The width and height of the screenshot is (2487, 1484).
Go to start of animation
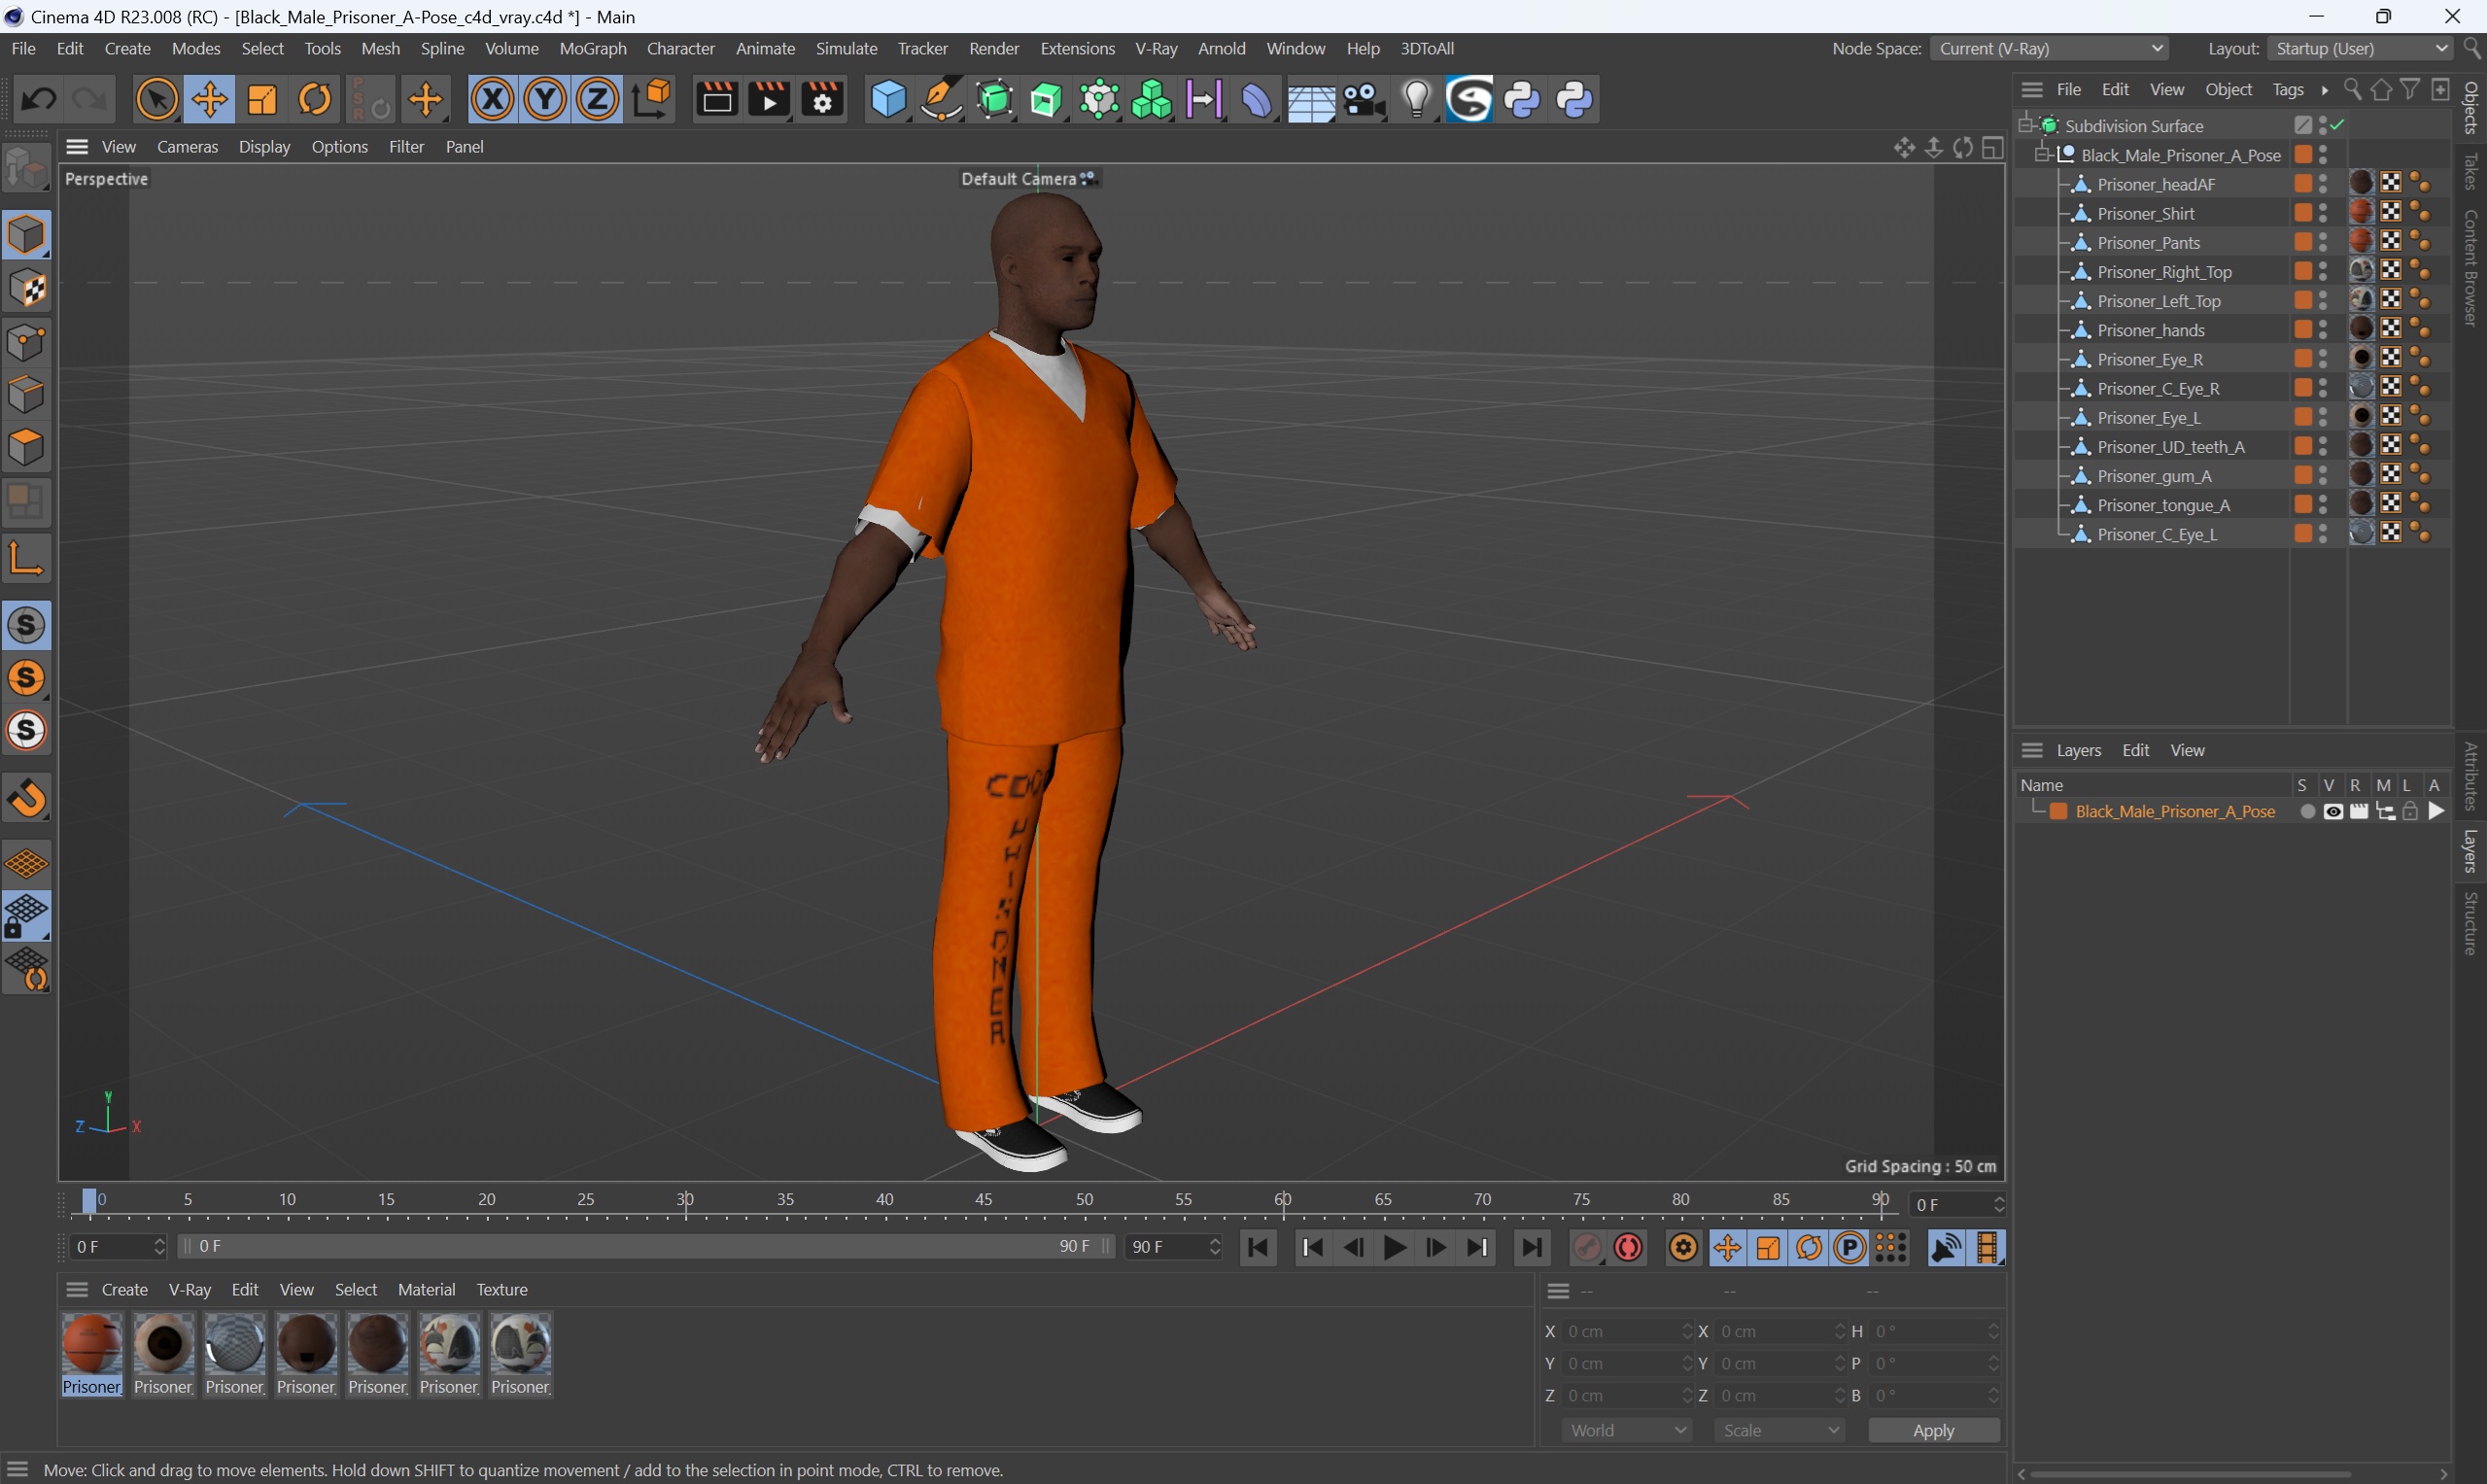(x=1258, y=1247)
